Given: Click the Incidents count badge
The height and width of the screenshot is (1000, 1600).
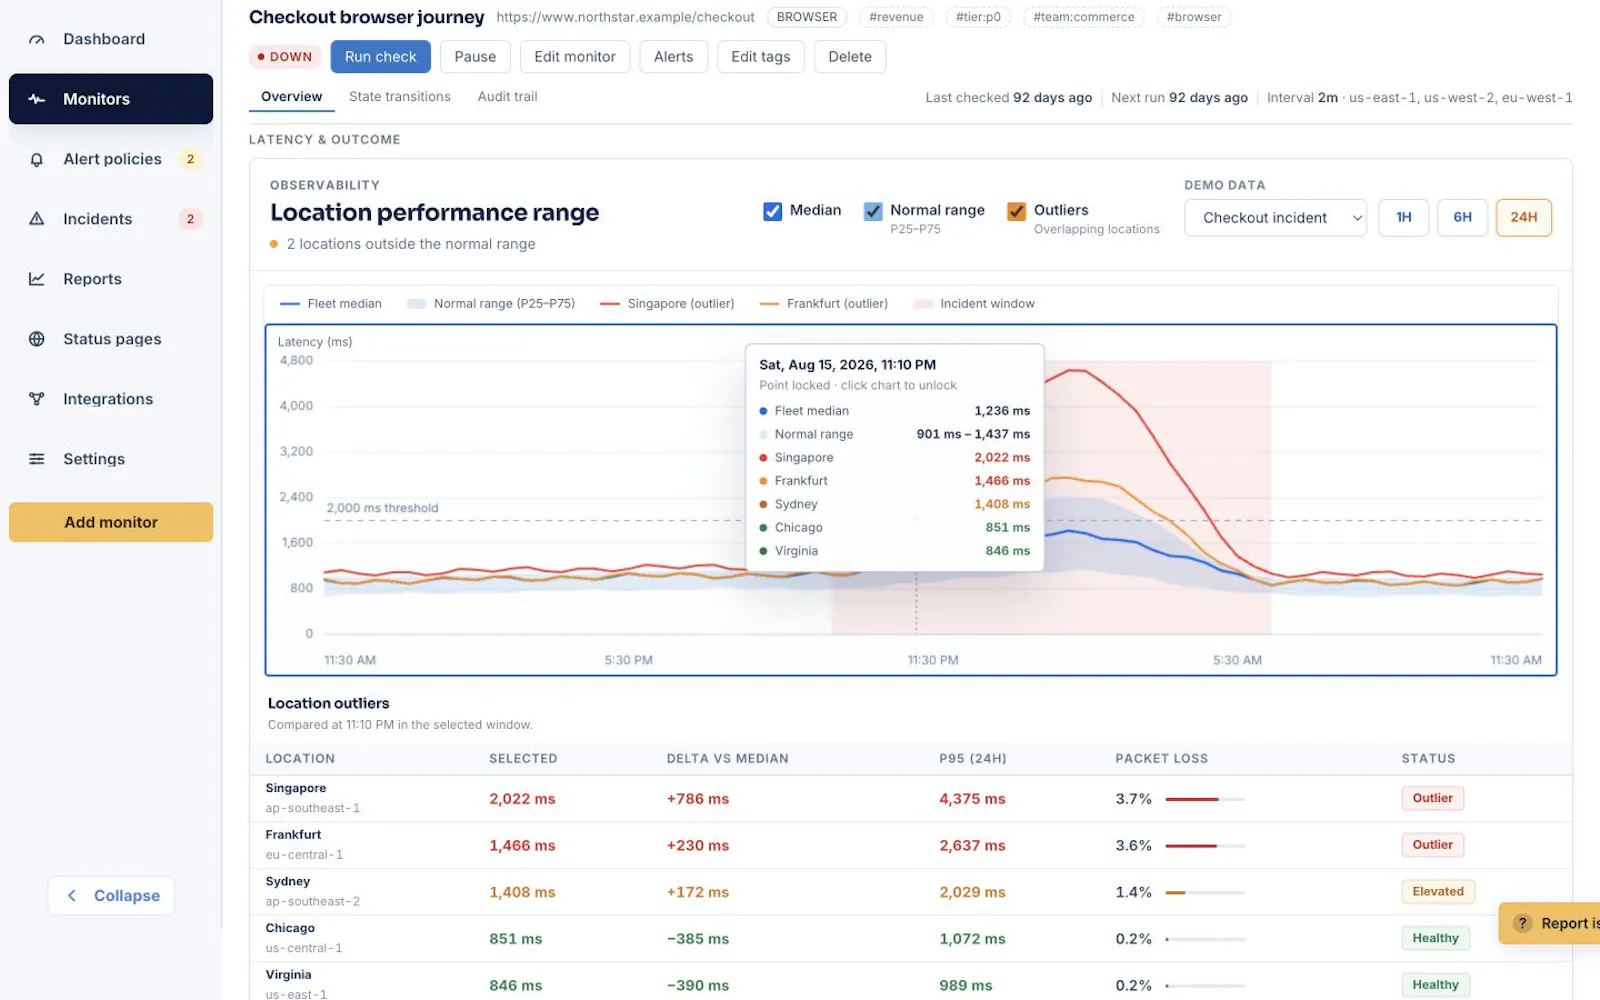Looking at the screenshot, I should [x=190, y=219].
